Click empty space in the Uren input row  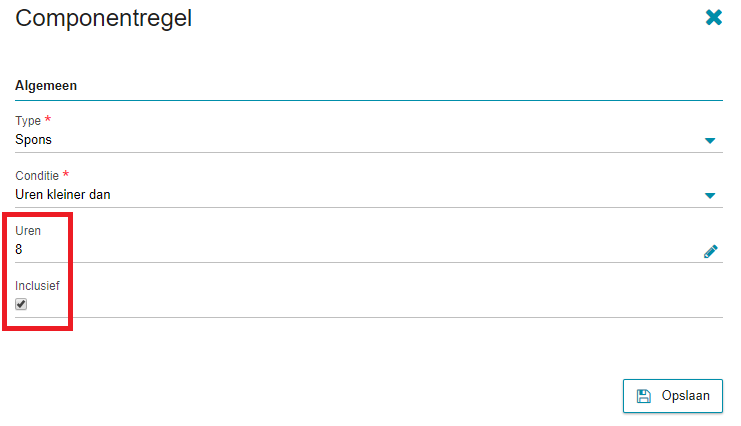coord(359,250)
